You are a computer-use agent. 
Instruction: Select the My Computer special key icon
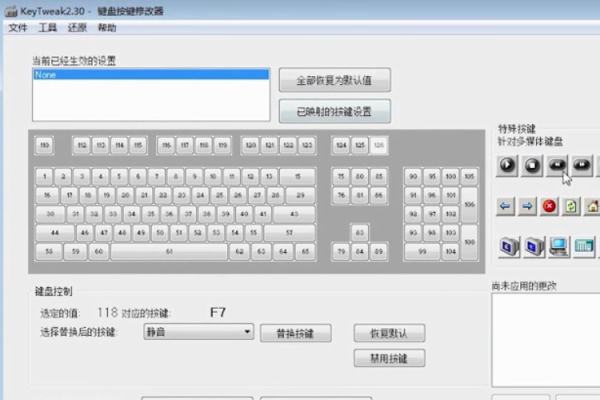[x=560, y=244]
